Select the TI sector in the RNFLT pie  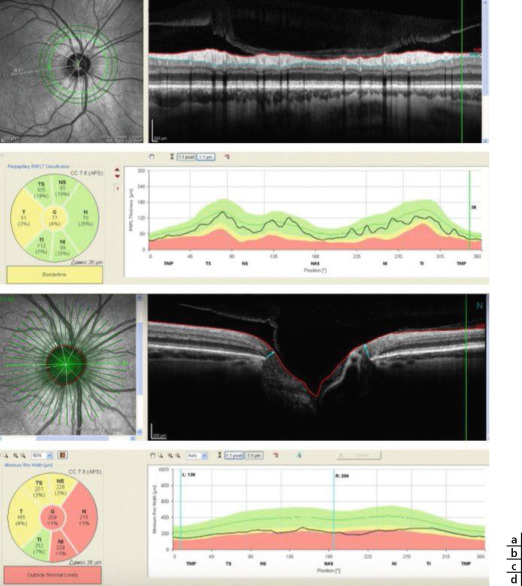coord(42,246)
